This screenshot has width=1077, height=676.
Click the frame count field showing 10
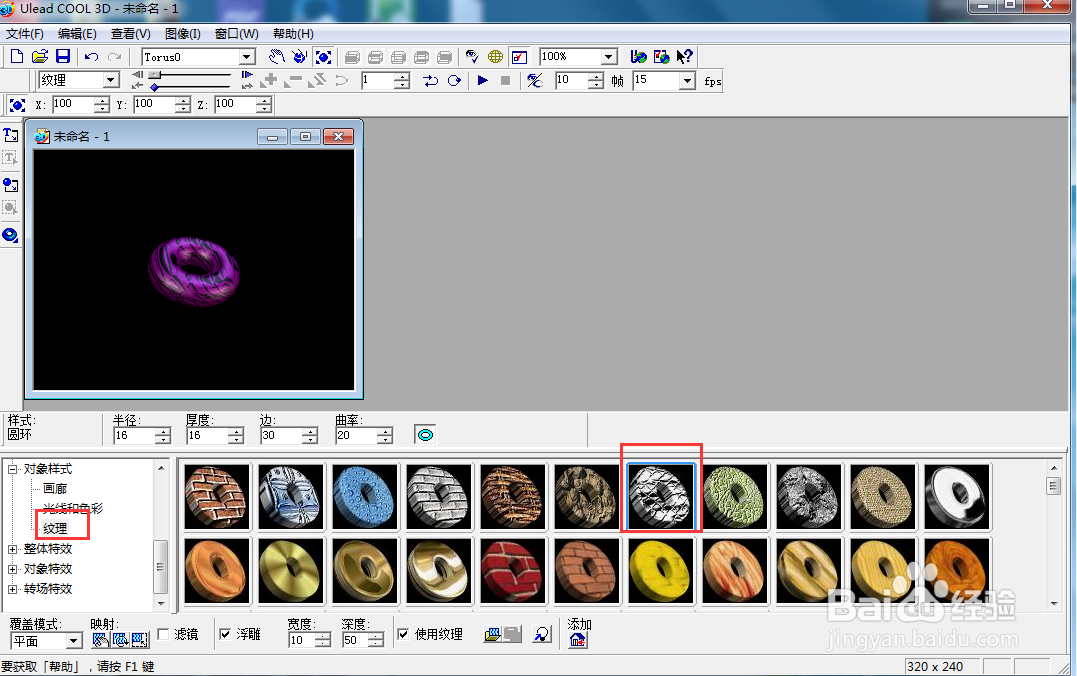coord(571,80)
